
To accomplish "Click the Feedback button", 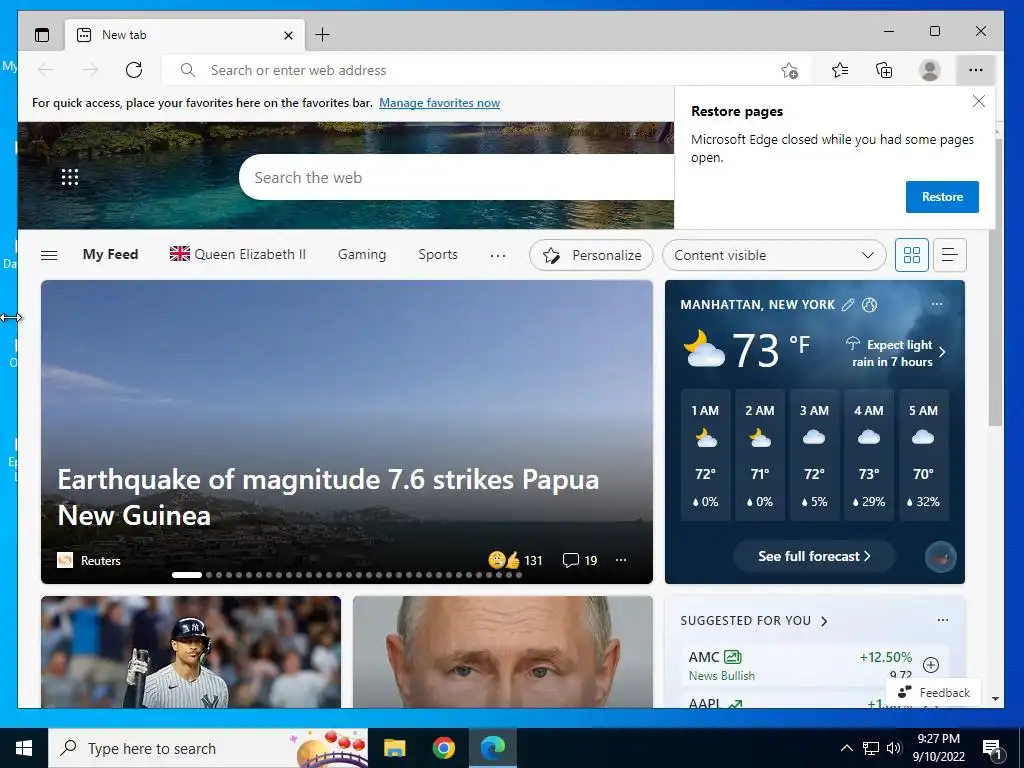I will coord(933,692).
